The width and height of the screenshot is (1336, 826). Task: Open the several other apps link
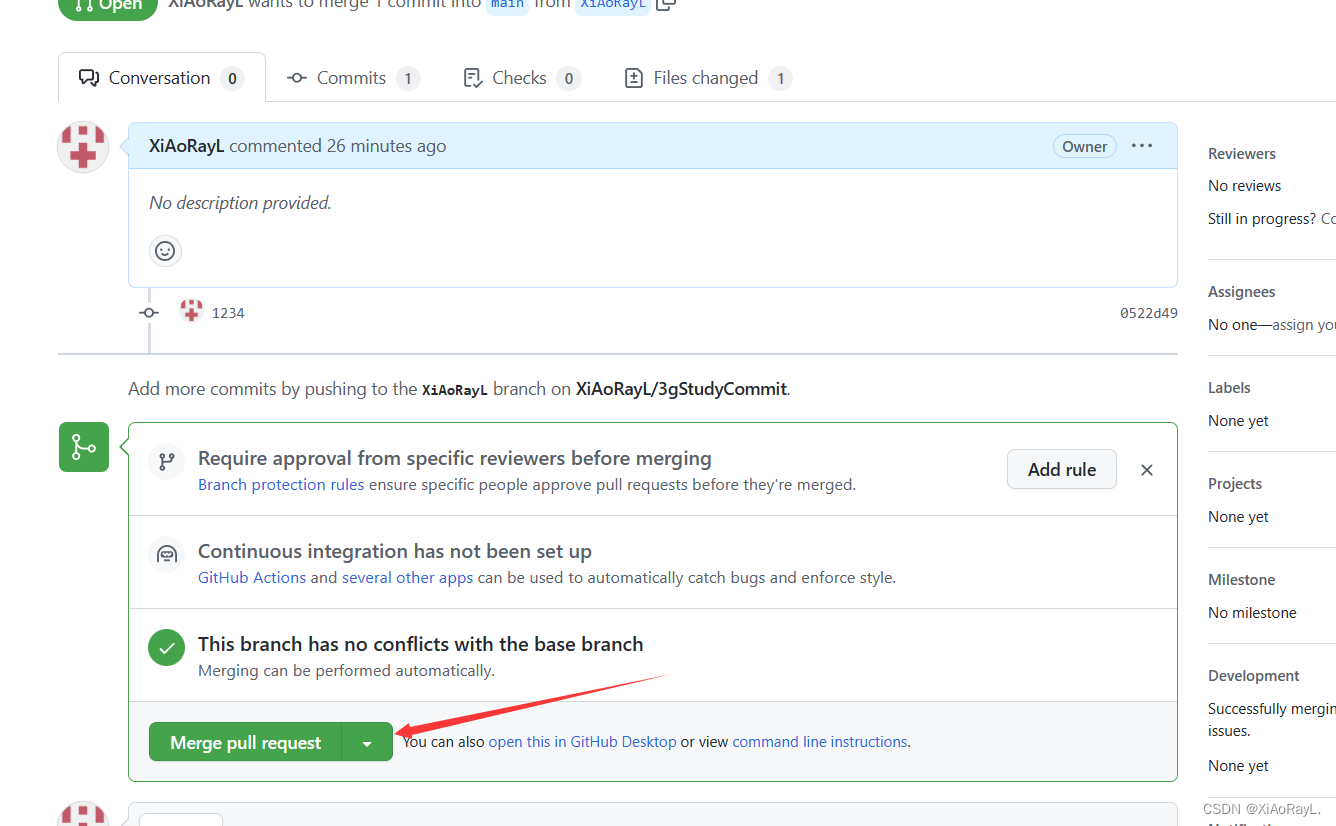click(x=407, y=578)
